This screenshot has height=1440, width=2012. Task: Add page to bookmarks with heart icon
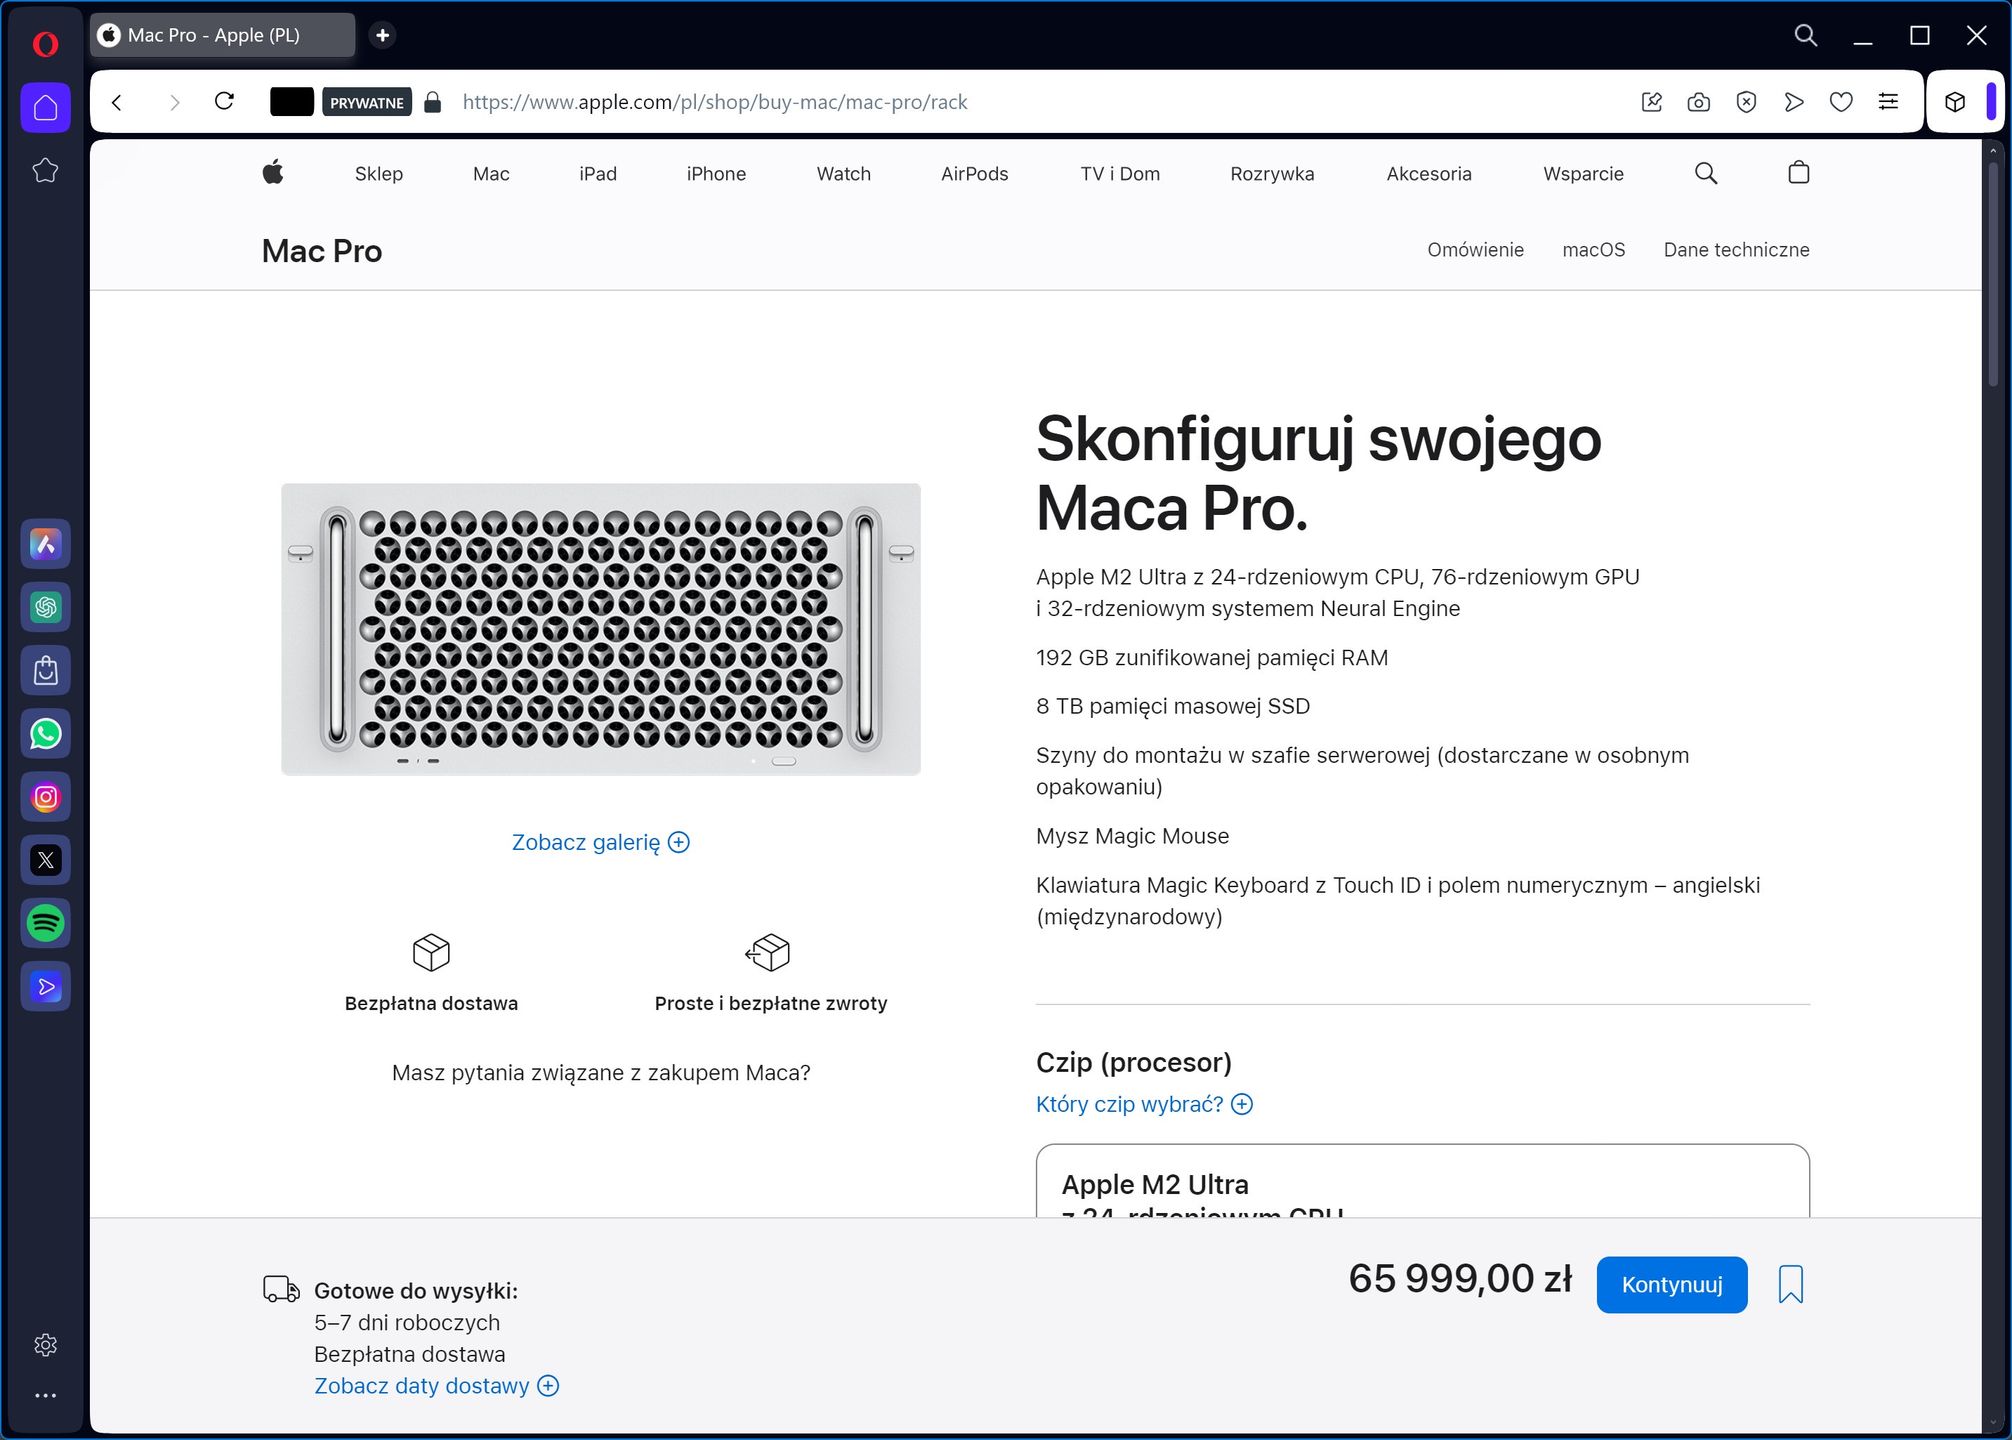pyautogui.click(x=1841, y=102)
